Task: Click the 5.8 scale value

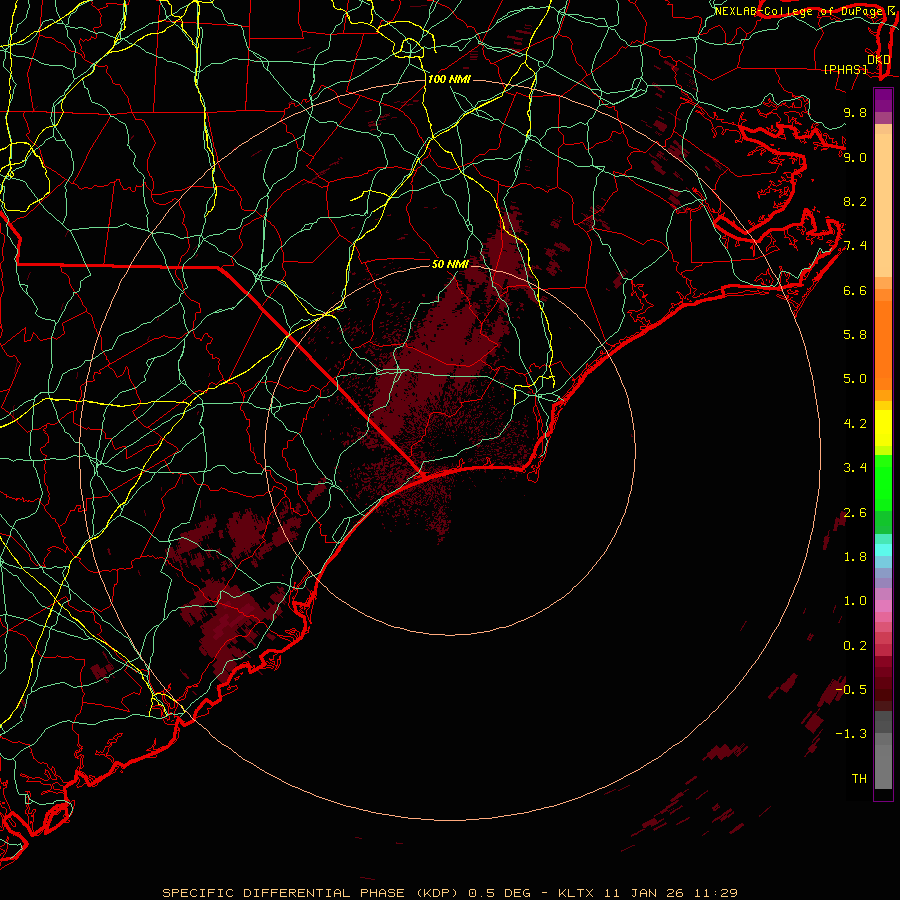Action: [855, 335]
